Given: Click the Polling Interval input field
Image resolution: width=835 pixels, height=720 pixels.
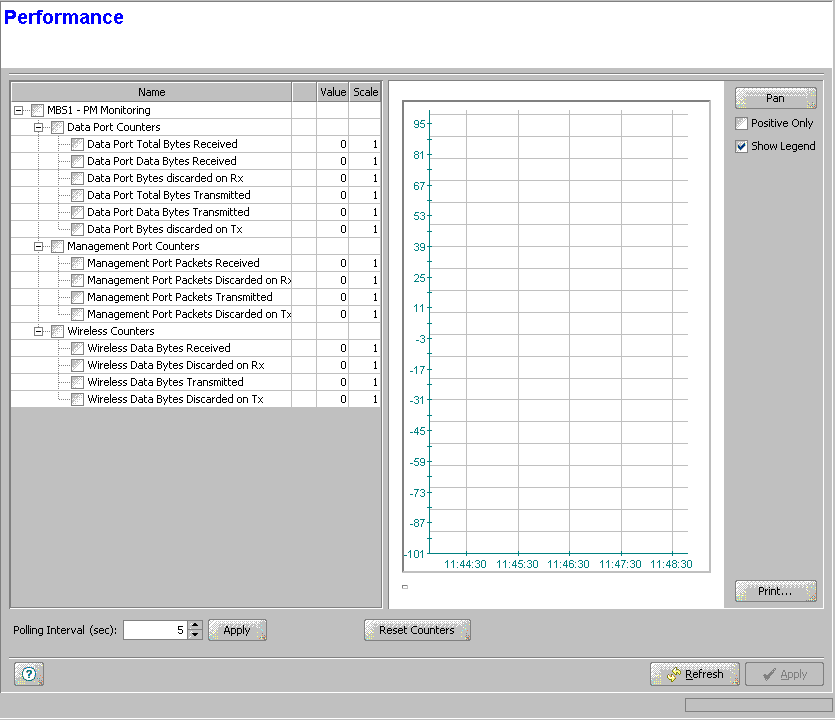Looking at the screenshot, I should pos(154,630).
